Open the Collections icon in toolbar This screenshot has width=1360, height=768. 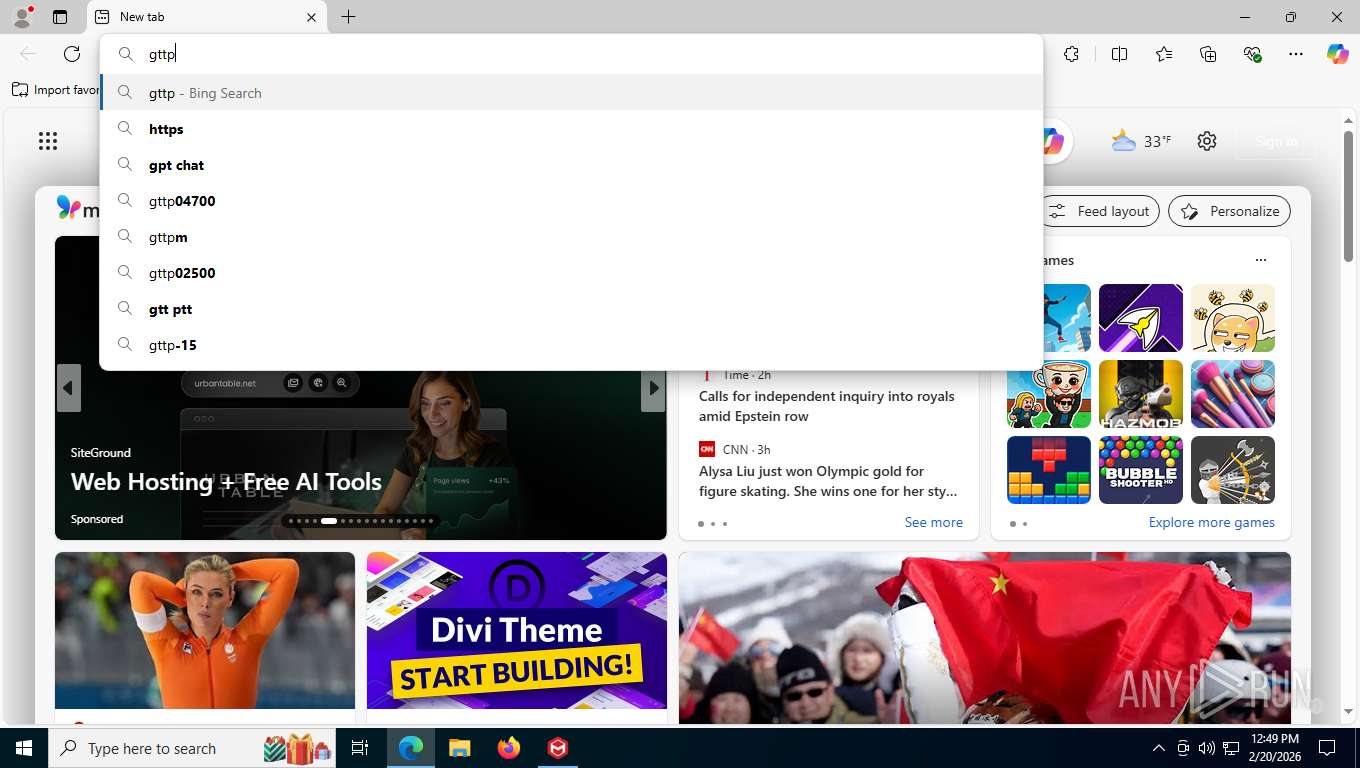[1208, 54]
